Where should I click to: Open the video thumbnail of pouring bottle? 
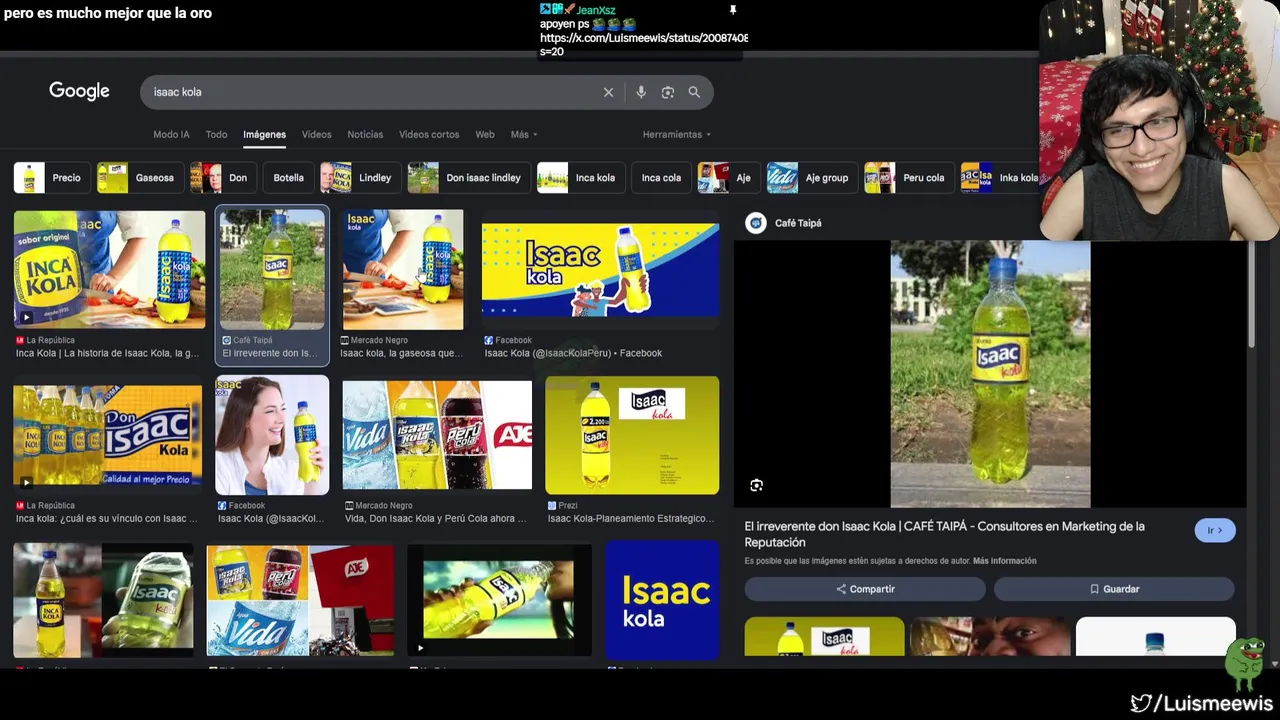[499, 600]
